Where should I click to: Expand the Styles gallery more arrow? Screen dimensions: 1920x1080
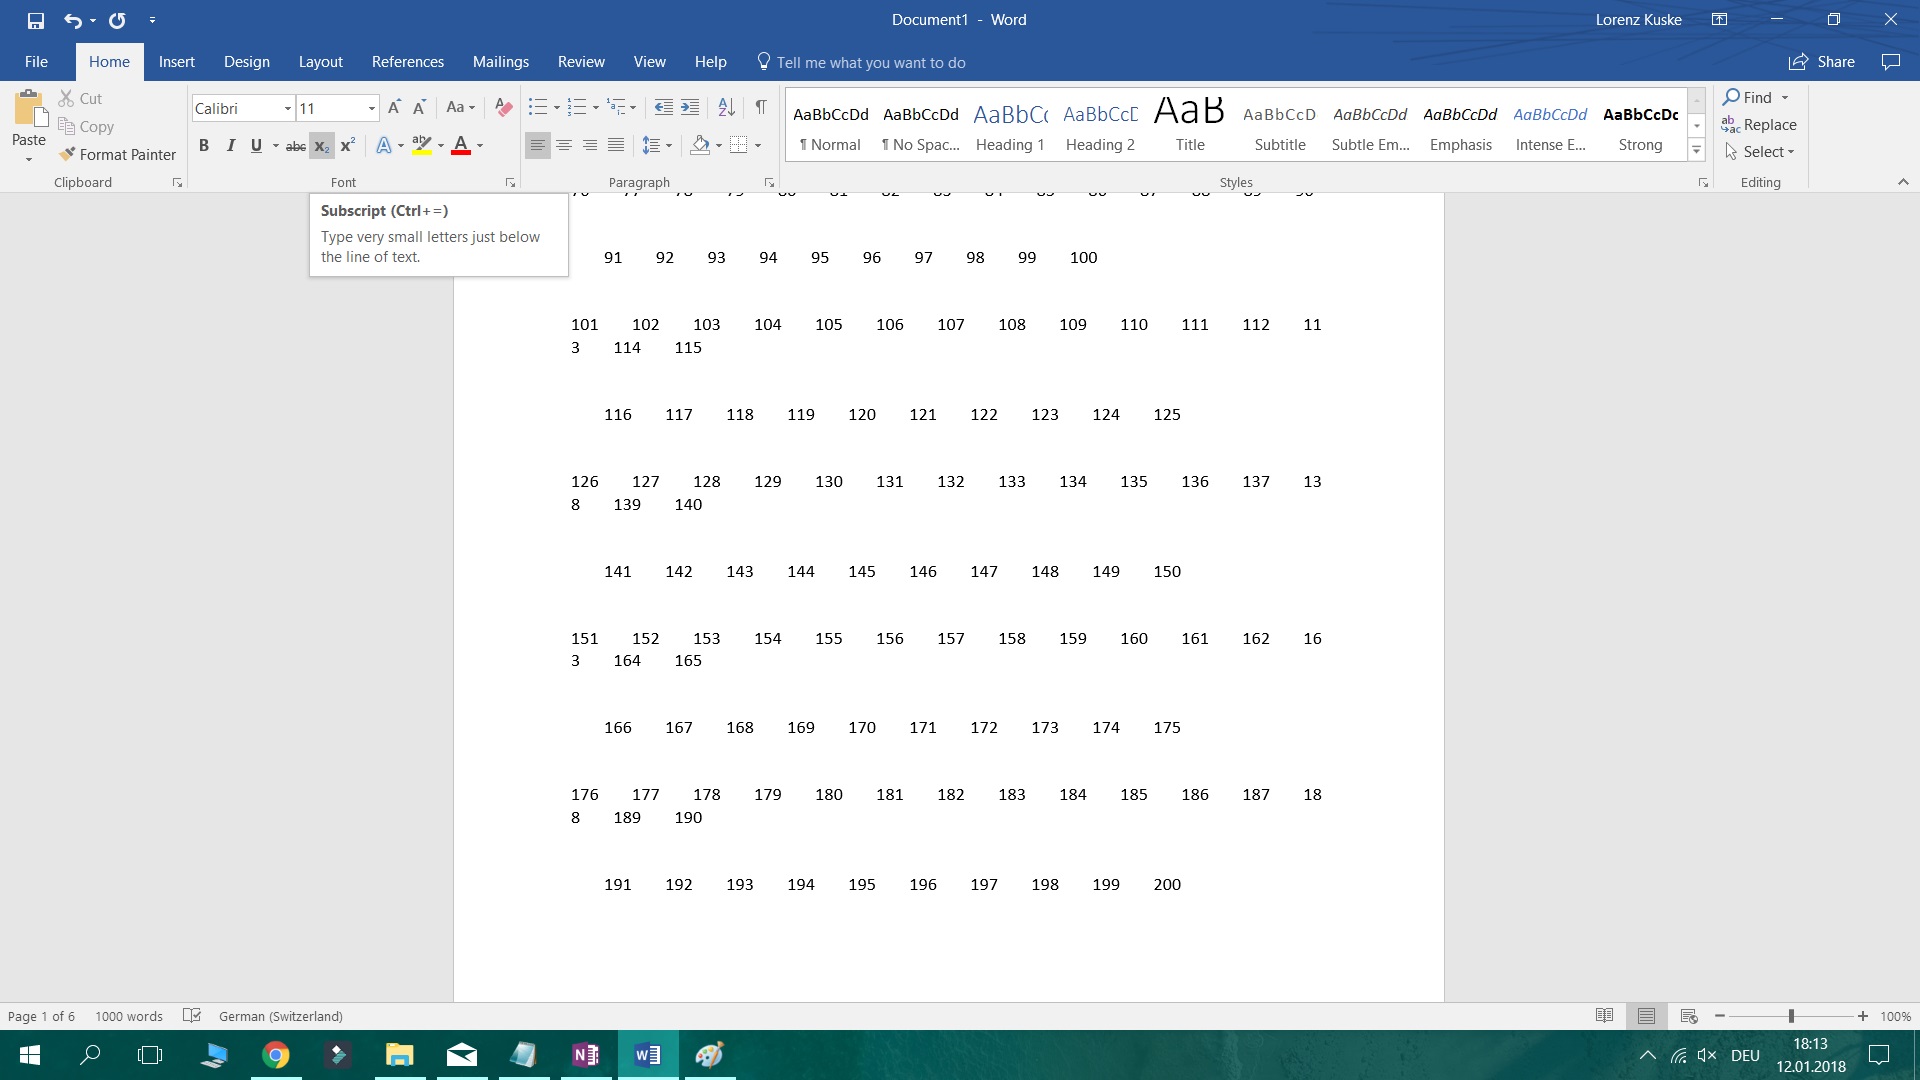pyautogui.click(x=1696, y=151)
